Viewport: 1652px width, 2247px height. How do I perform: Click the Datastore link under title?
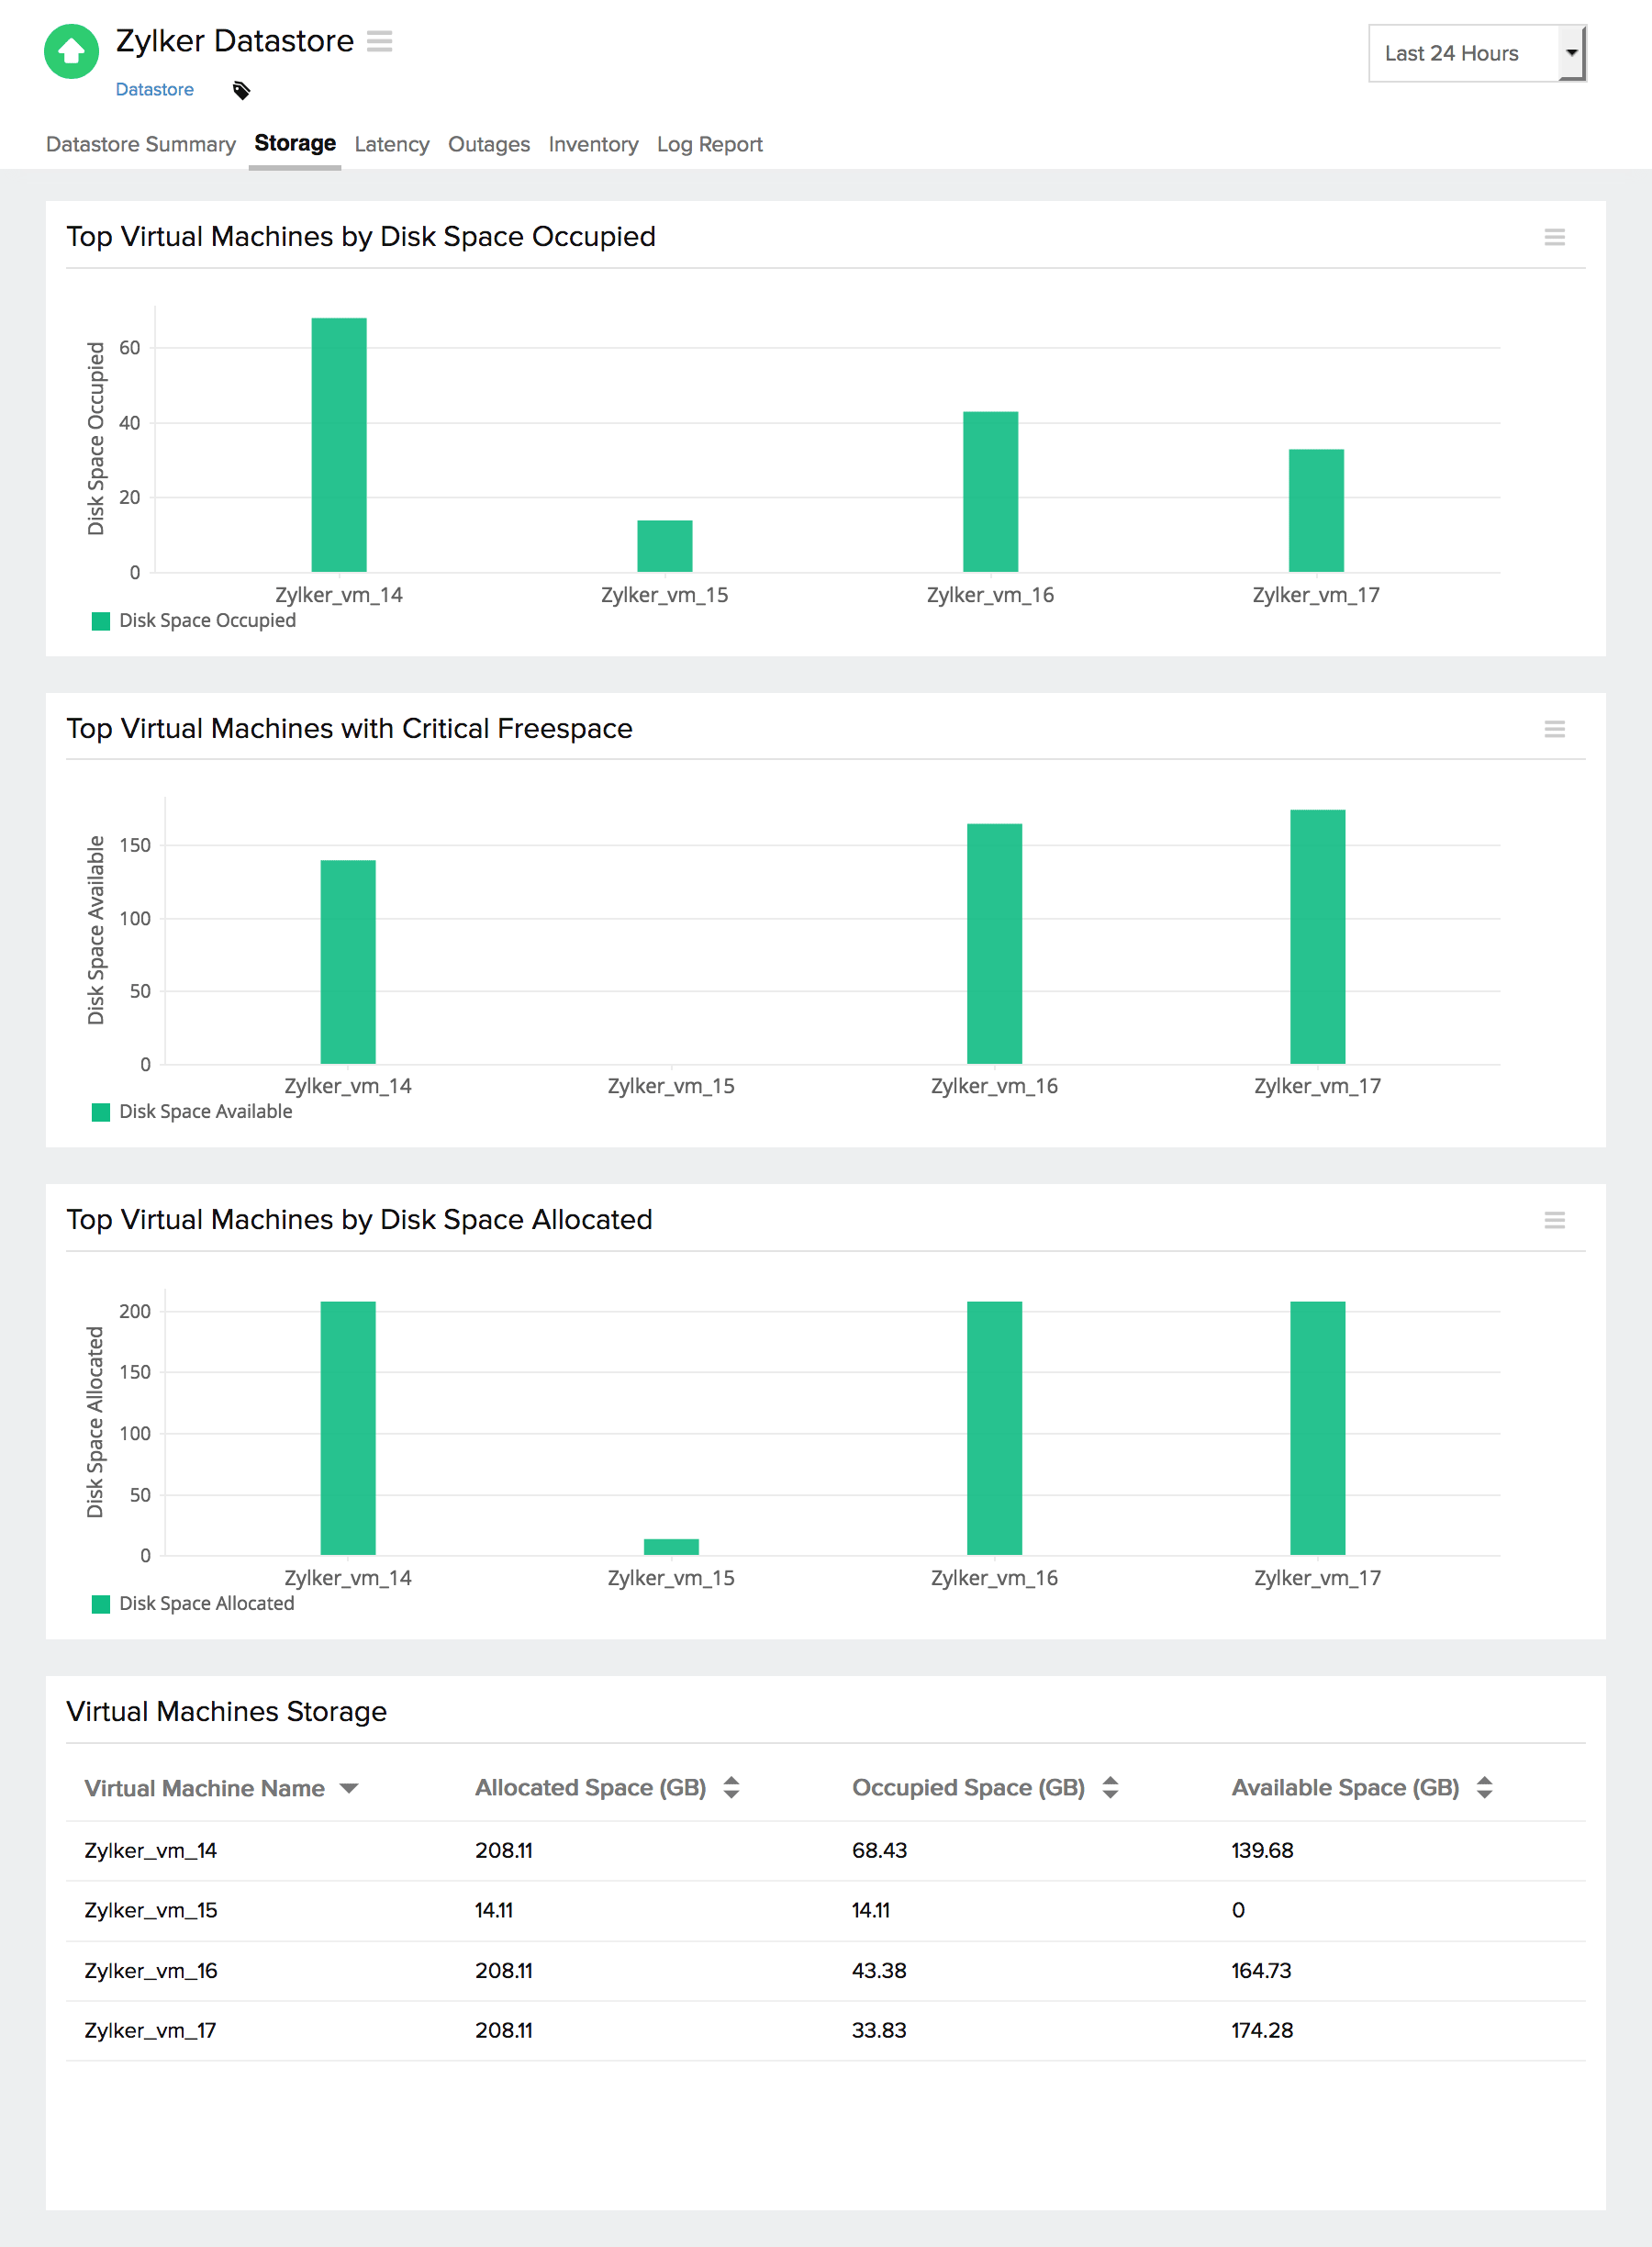(154, 90)
